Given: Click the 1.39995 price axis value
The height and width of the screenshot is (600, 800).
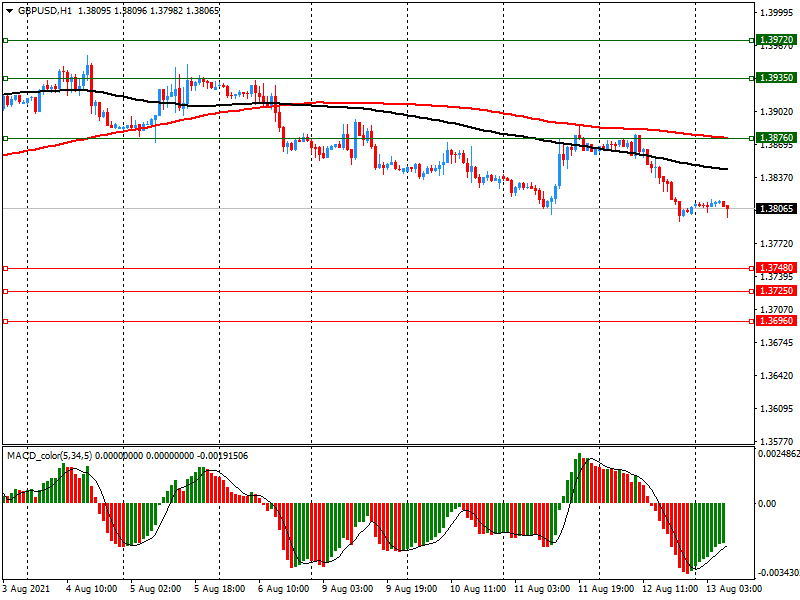Looking at the screenshot, I should coord(777,13).
